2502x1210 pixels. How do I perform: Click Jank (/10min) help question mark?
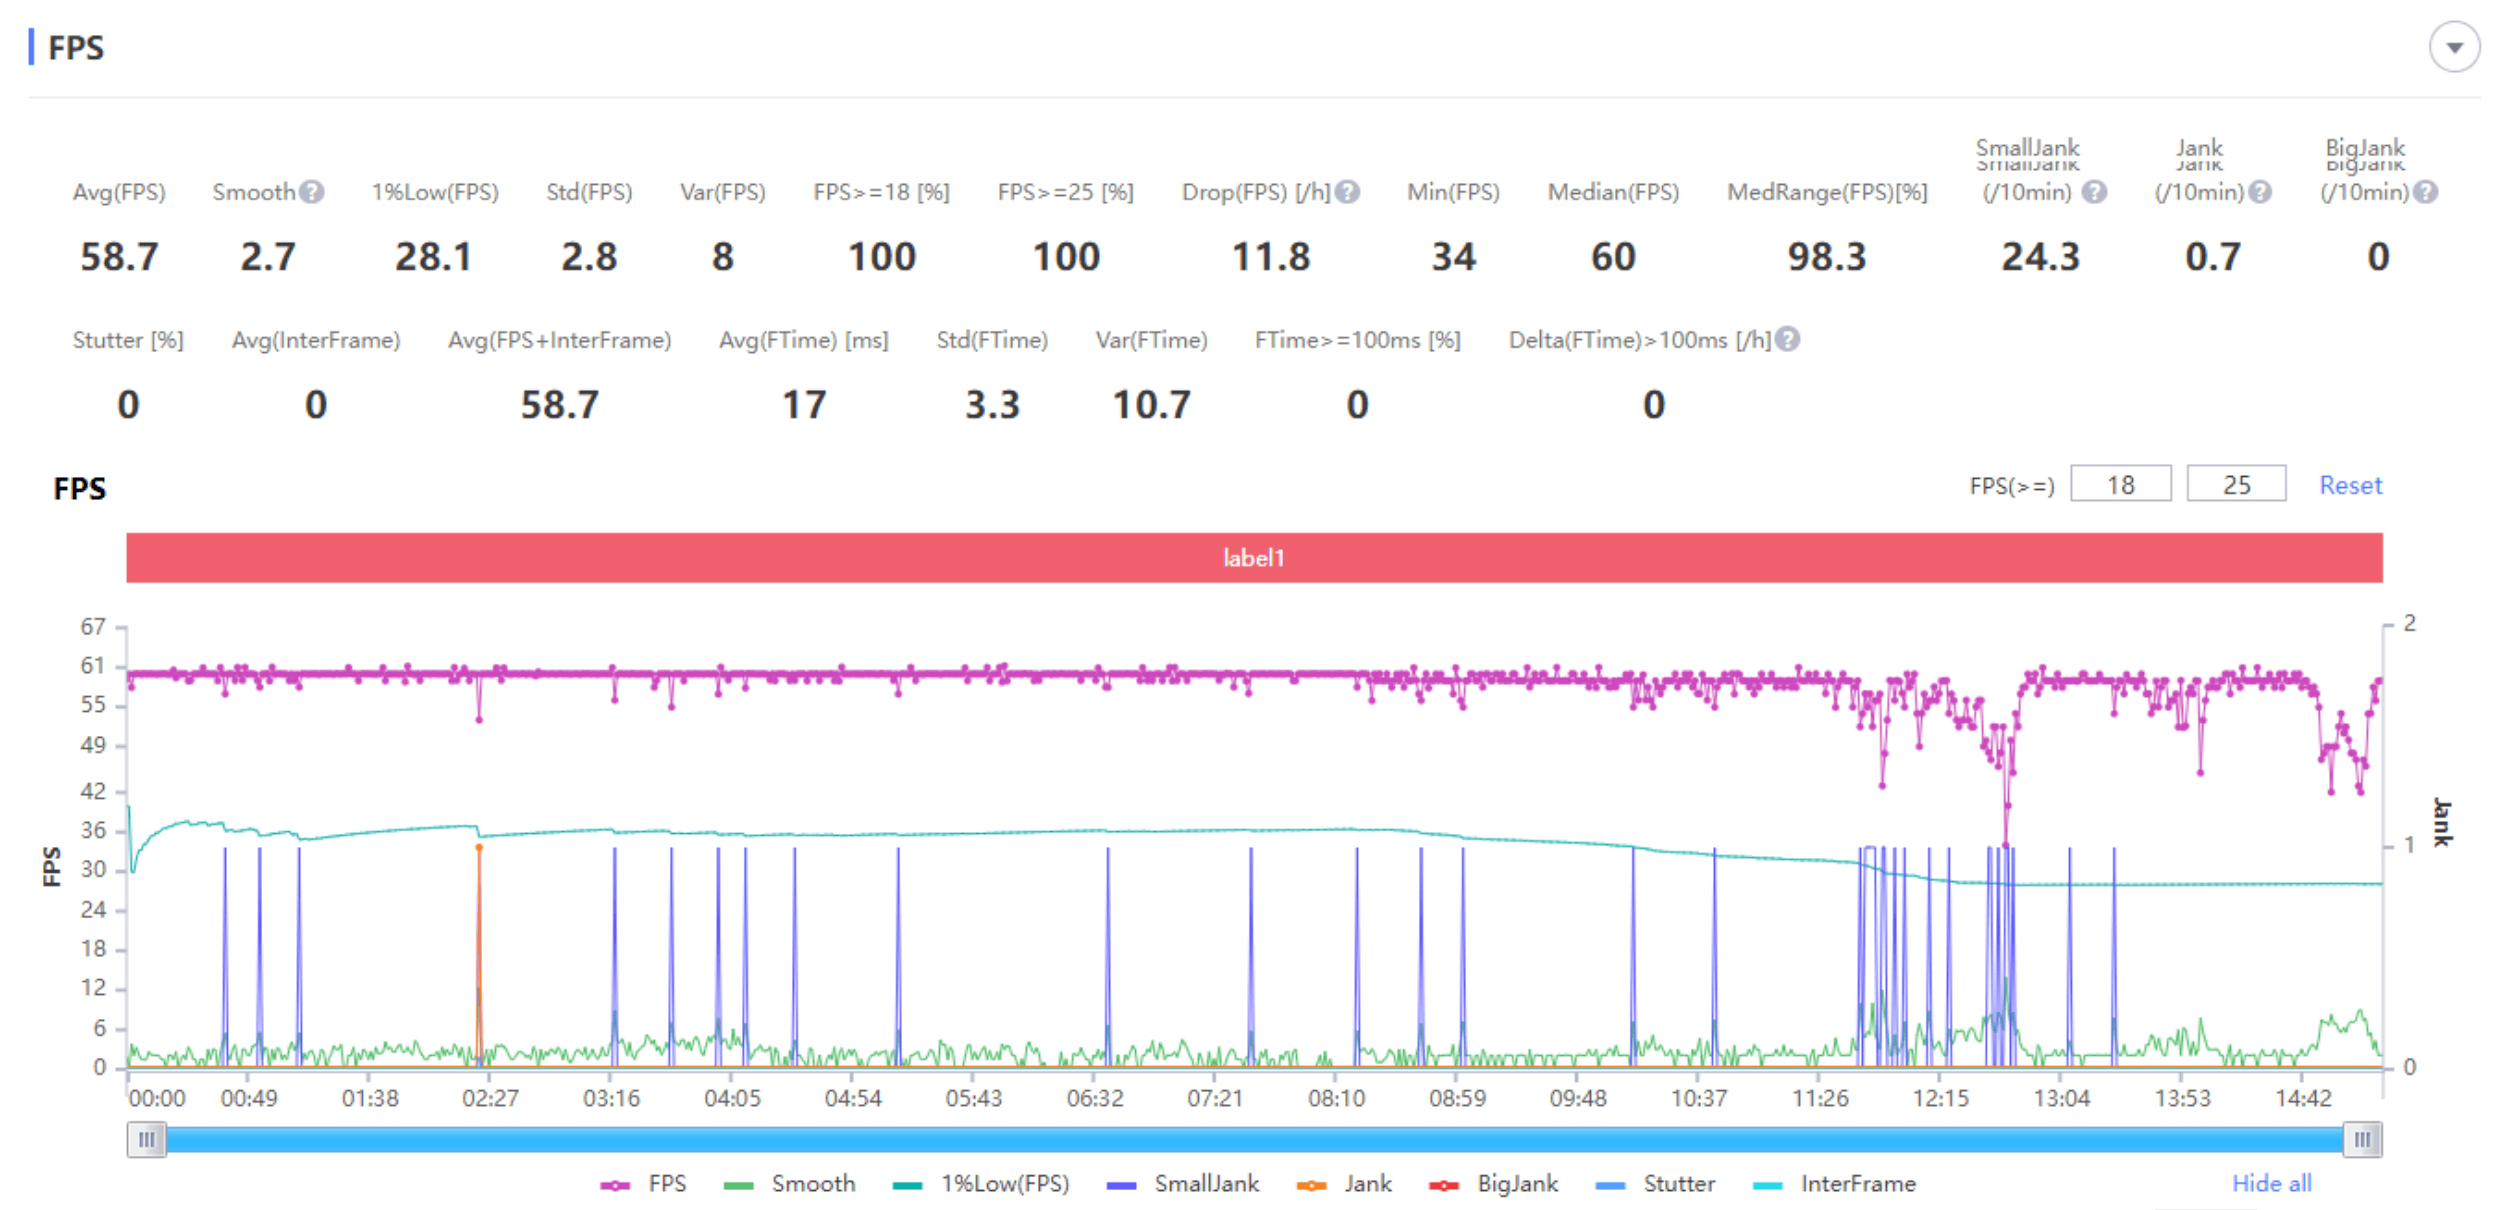coord(2260,192)
